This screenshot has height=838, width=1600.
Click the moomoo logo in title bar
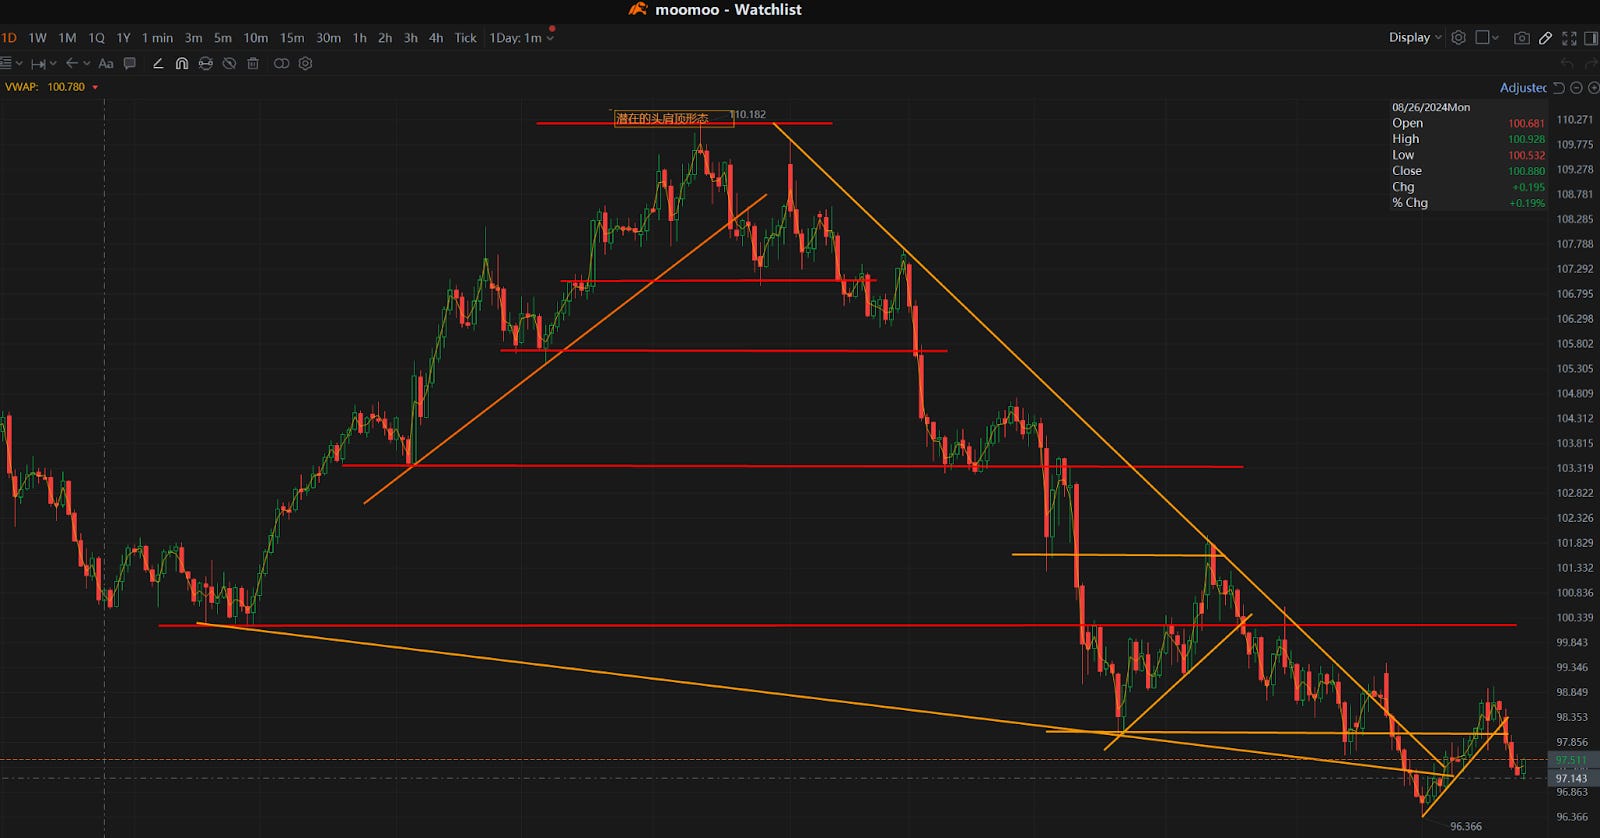pyautogui.click(x=638, y=9)
